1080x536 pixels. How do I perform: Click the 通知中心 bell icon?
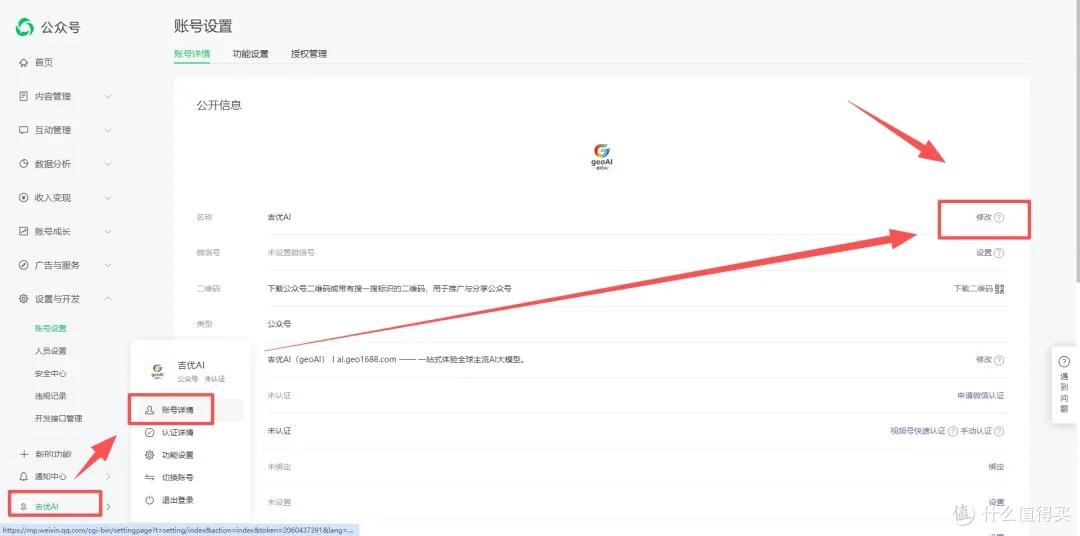23,476
